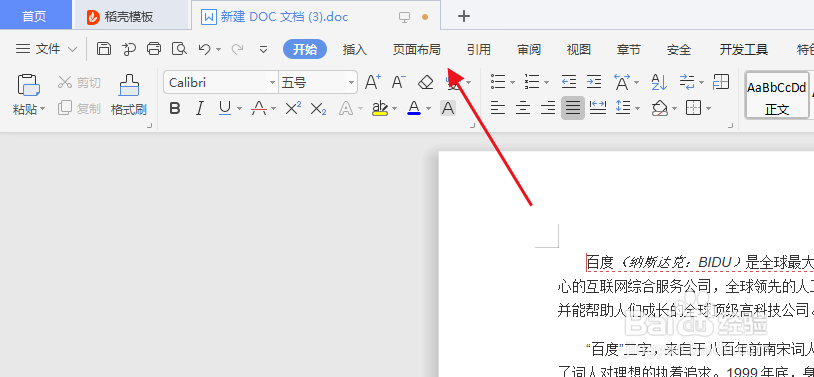
Task: Toggle subscript X₂ formatting
Action: click(x=318, y=109)
